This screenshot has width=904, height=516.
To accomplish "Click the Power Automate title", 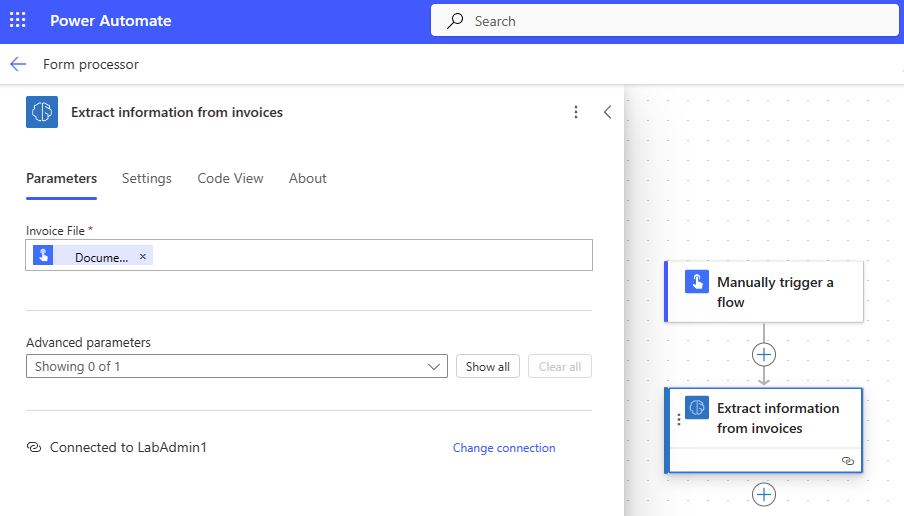I will click(111, 21).
